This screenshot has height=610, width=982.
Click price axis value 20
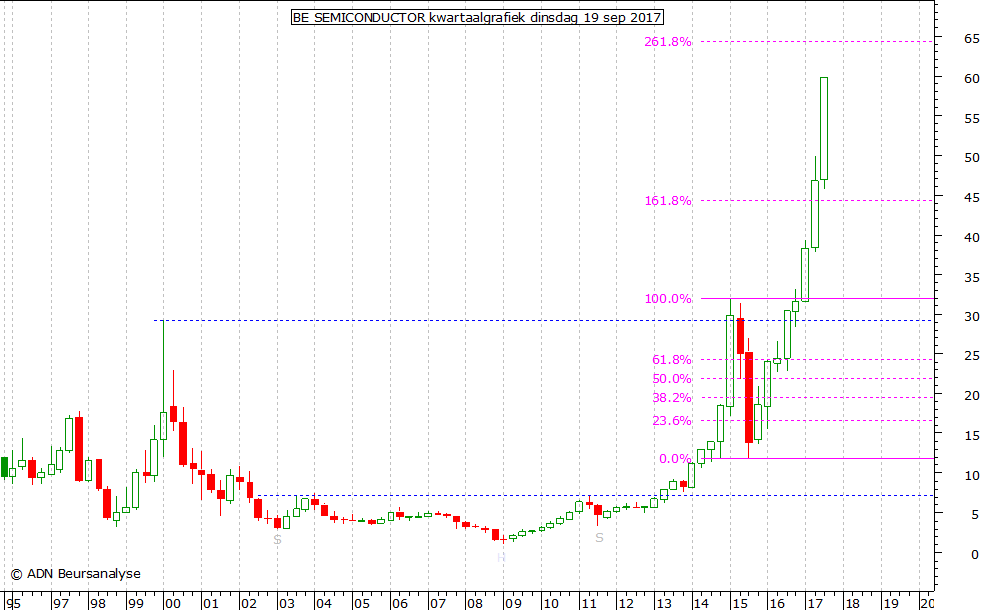pyautogui.click(x=971, y=396)
